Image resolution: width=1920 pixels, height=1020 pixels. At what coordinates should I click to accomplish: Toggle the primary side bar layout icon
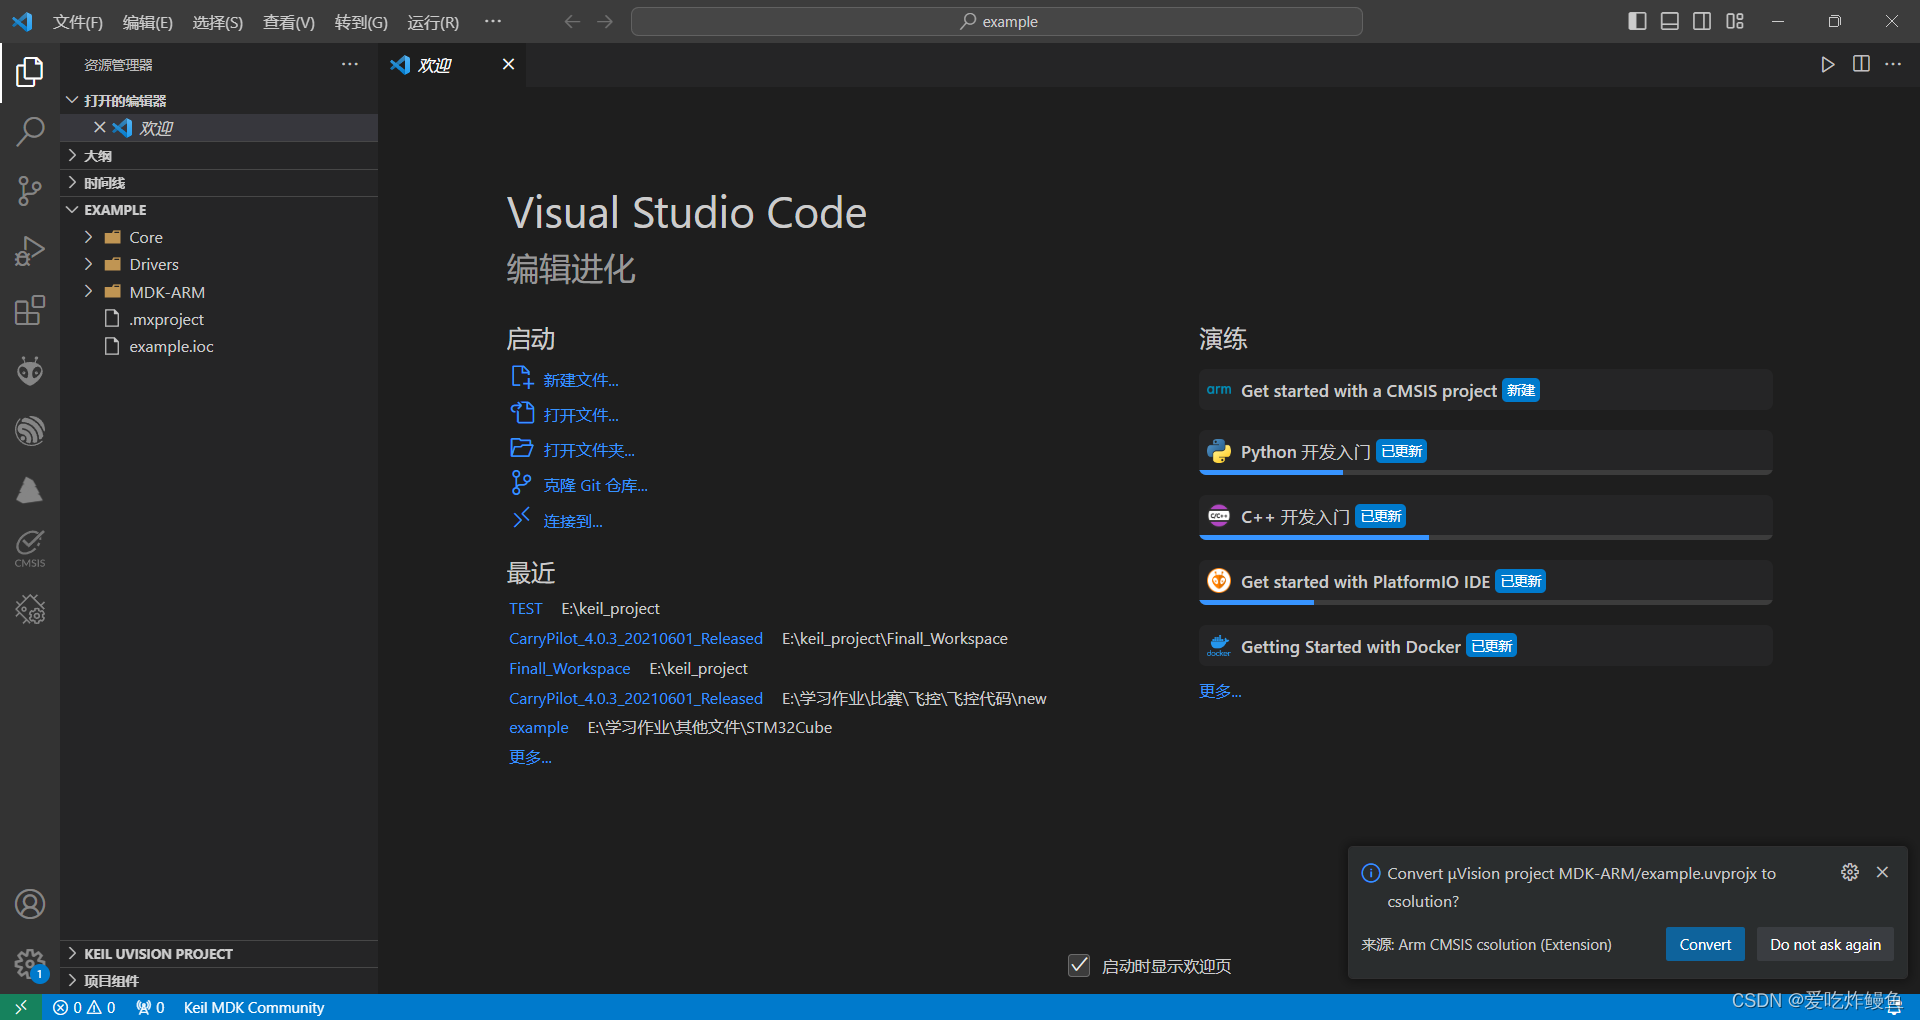point(1637,21)
